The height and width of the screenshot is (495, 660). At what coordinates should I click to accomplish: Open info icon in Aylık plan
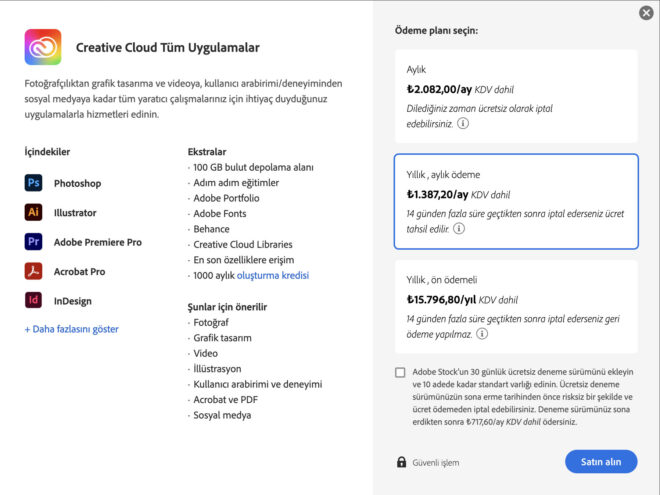coord(463,124)
